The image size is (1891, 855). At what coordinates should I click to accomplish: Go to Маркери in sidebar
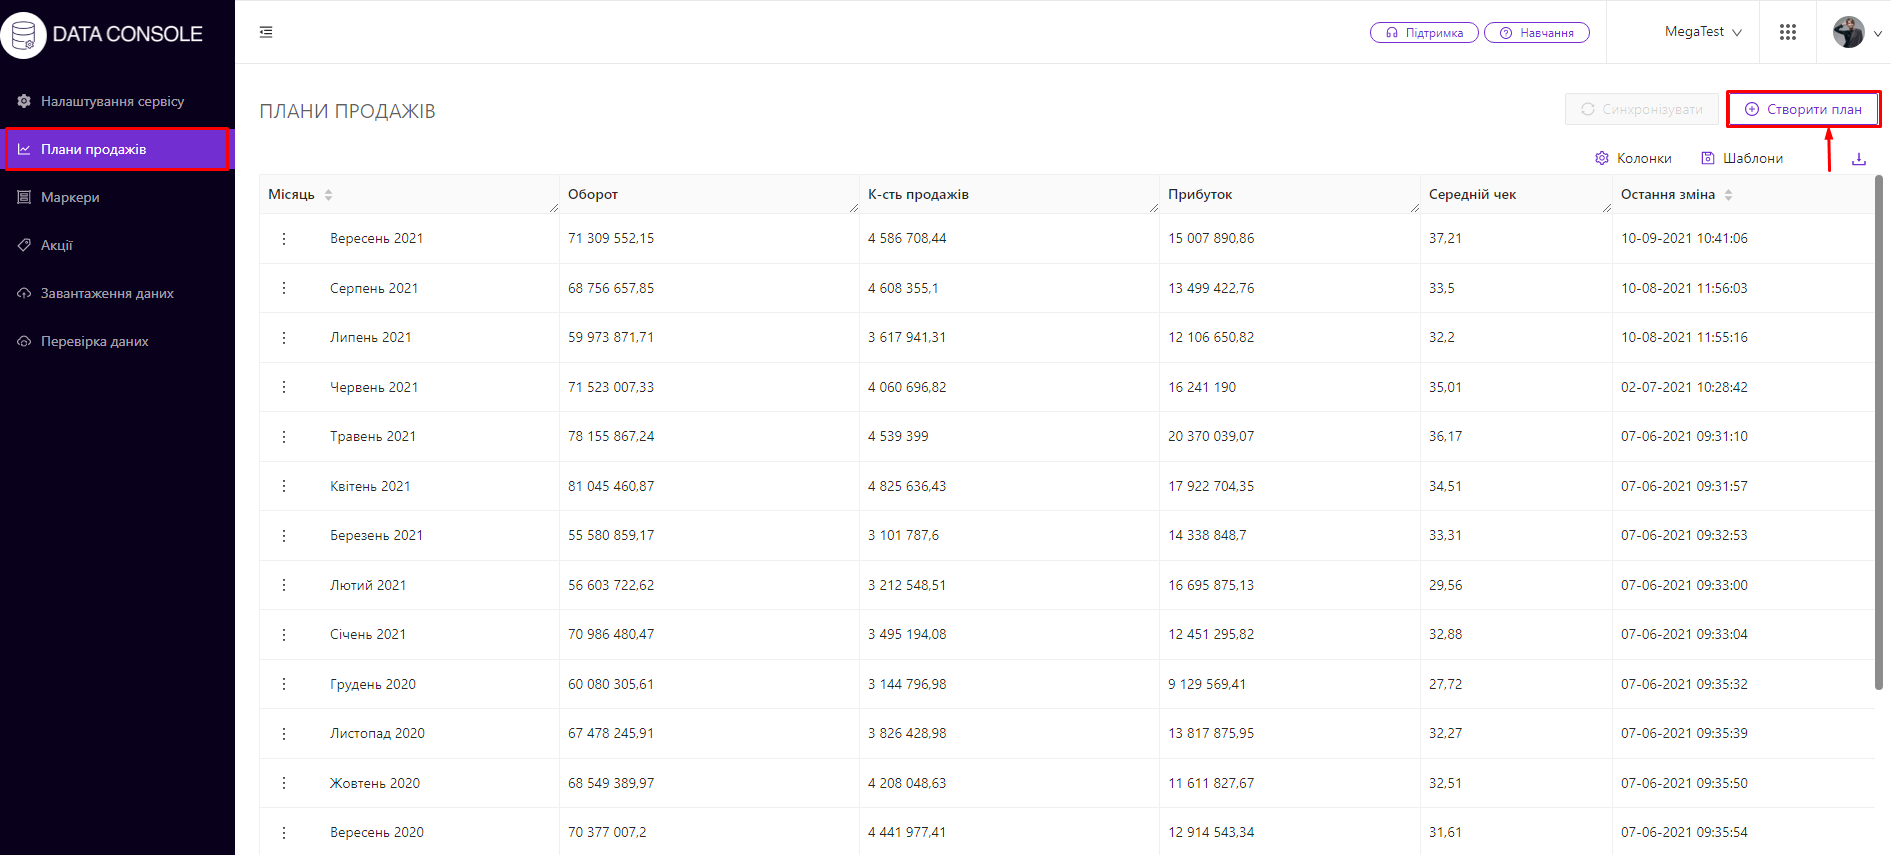(70, 197)
